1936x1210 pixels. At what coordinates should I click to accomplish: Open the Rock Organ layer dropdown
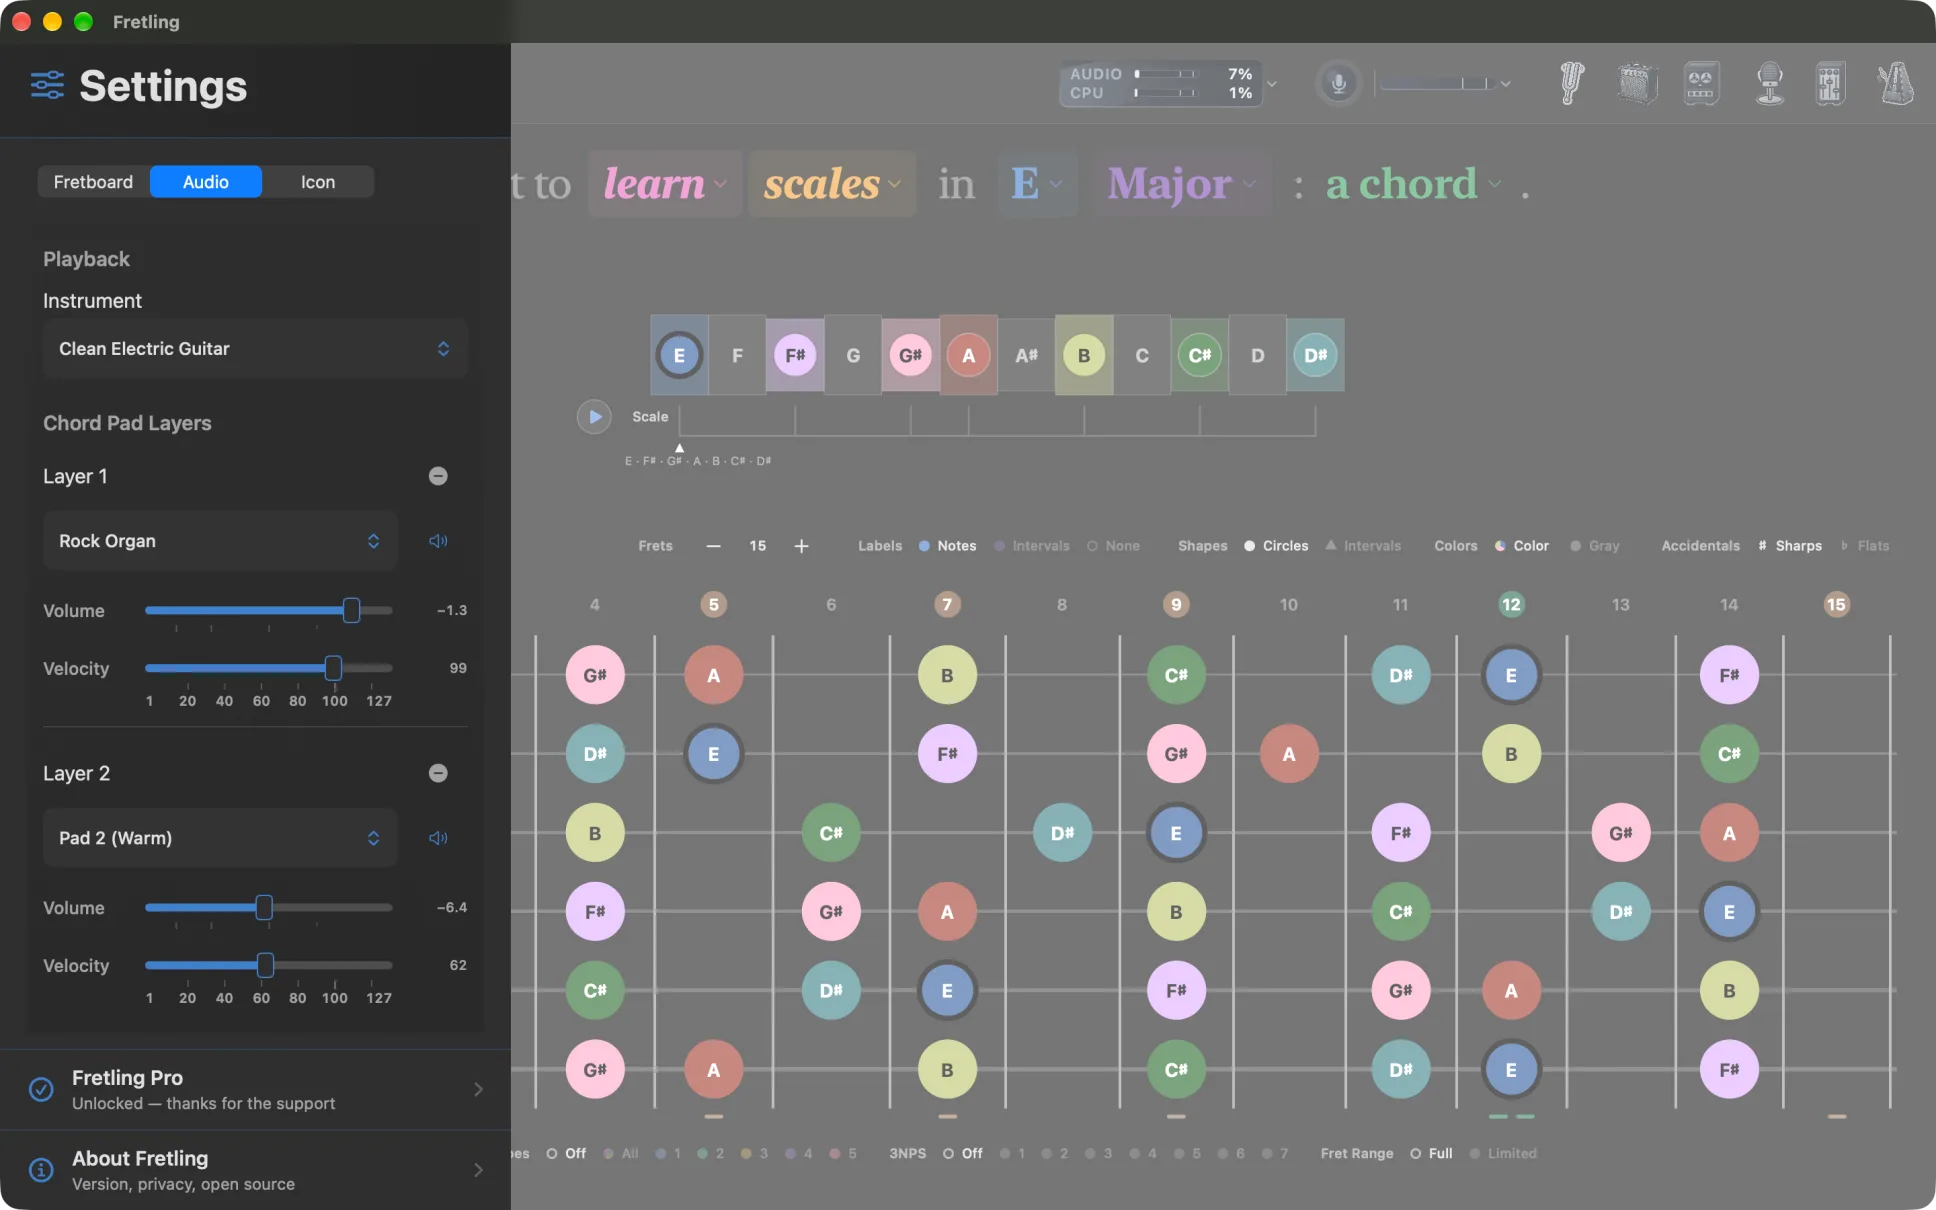tap(220, 541)
